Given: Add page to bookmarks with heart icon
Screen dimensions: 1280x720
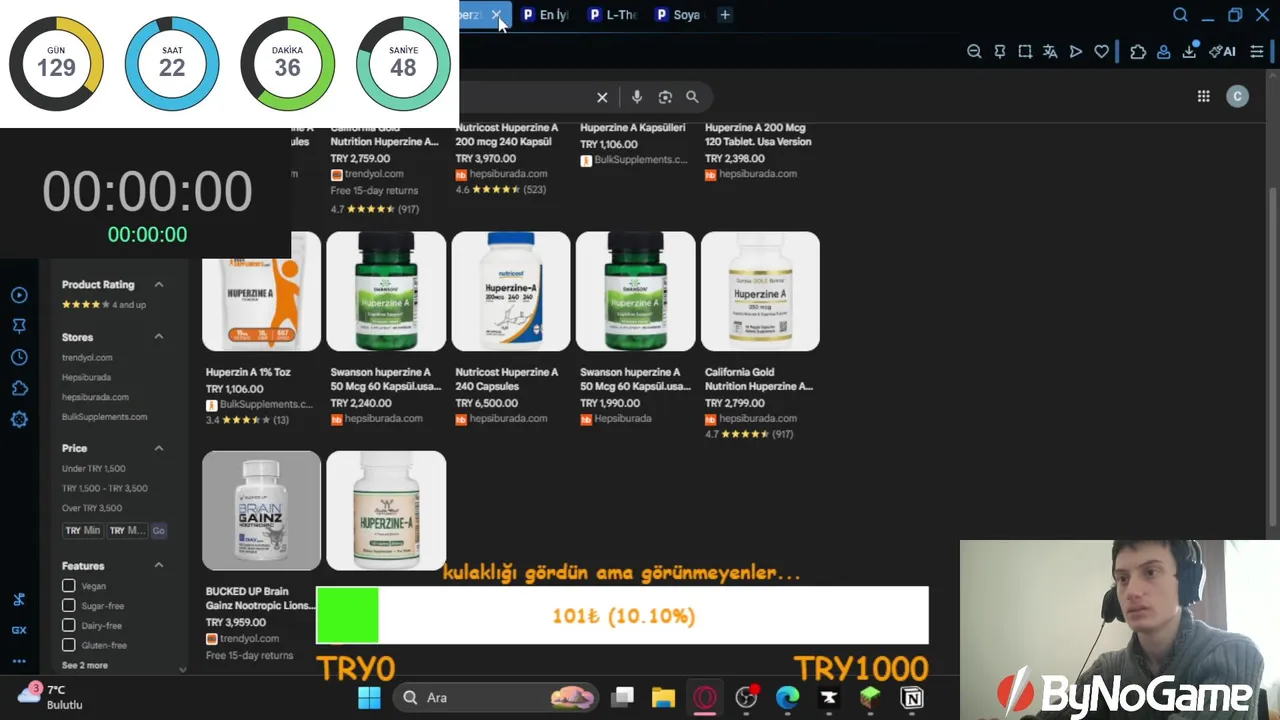Looking at the screenshot, I should [x=1101, y=52].
